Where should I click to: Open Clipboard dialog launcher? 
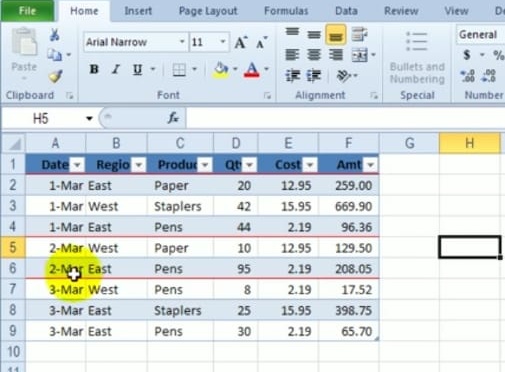[70, 96]
